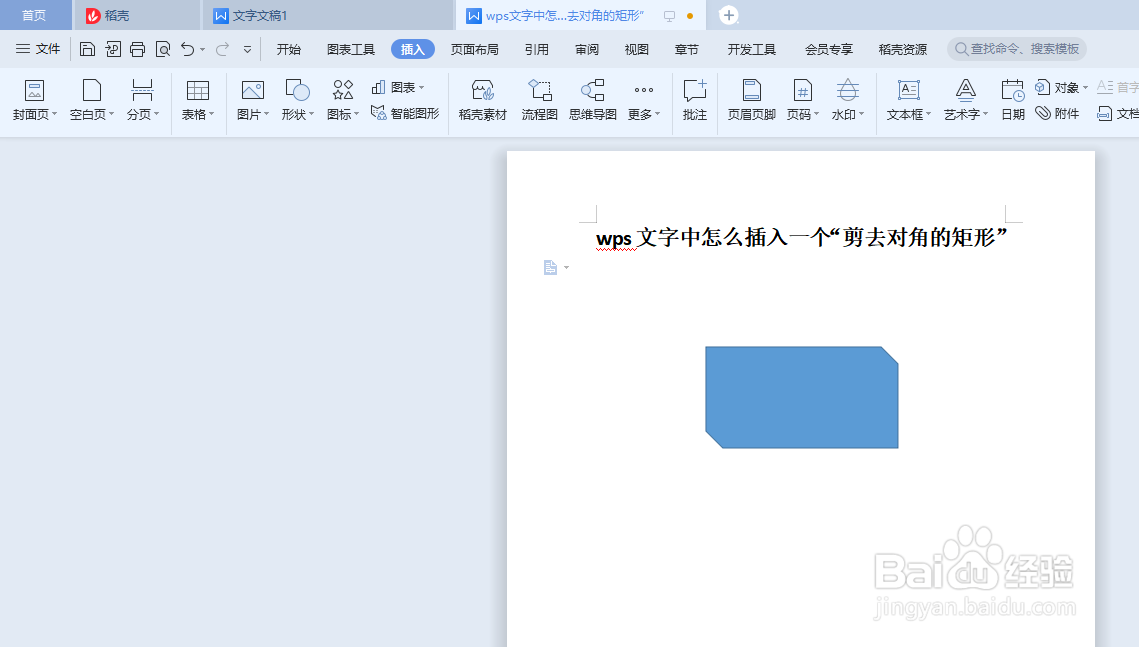Image resolution: width=1139 pixels, height=647 pixels.
Task: Open the 会员专享 tab
Action: (829, 49)
